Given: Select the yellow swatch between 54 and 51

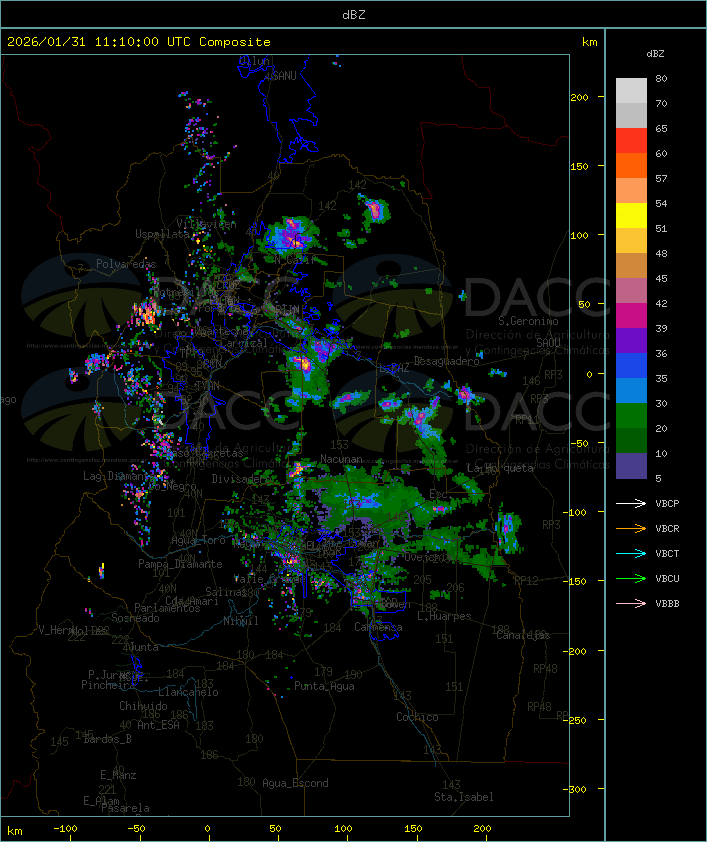Looking at the screenshot, I should (631, 216).
